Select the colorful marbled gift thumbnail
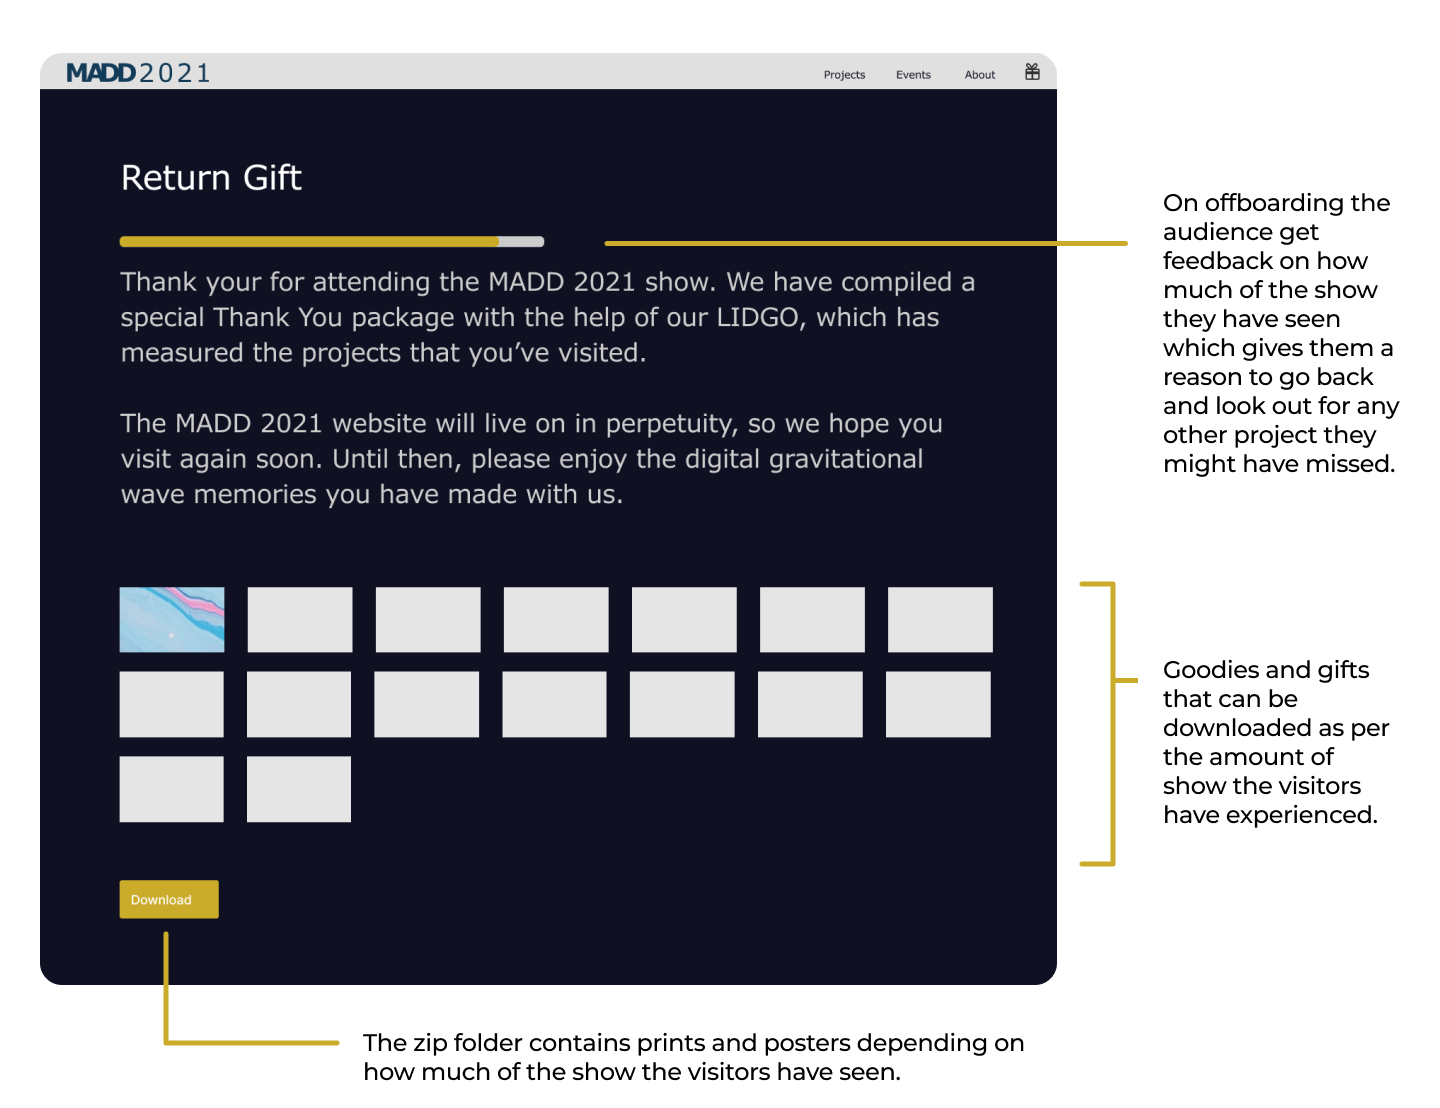This screenshot has width=1440, height=1108. [x=172, y=620]
